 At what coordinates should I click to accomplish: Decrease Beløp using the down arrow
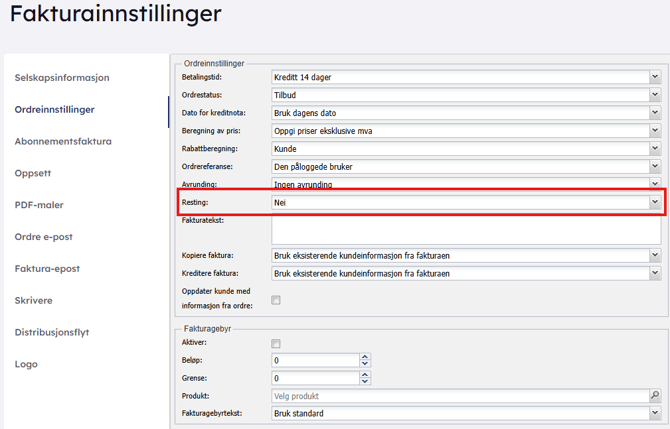[365, 364]
